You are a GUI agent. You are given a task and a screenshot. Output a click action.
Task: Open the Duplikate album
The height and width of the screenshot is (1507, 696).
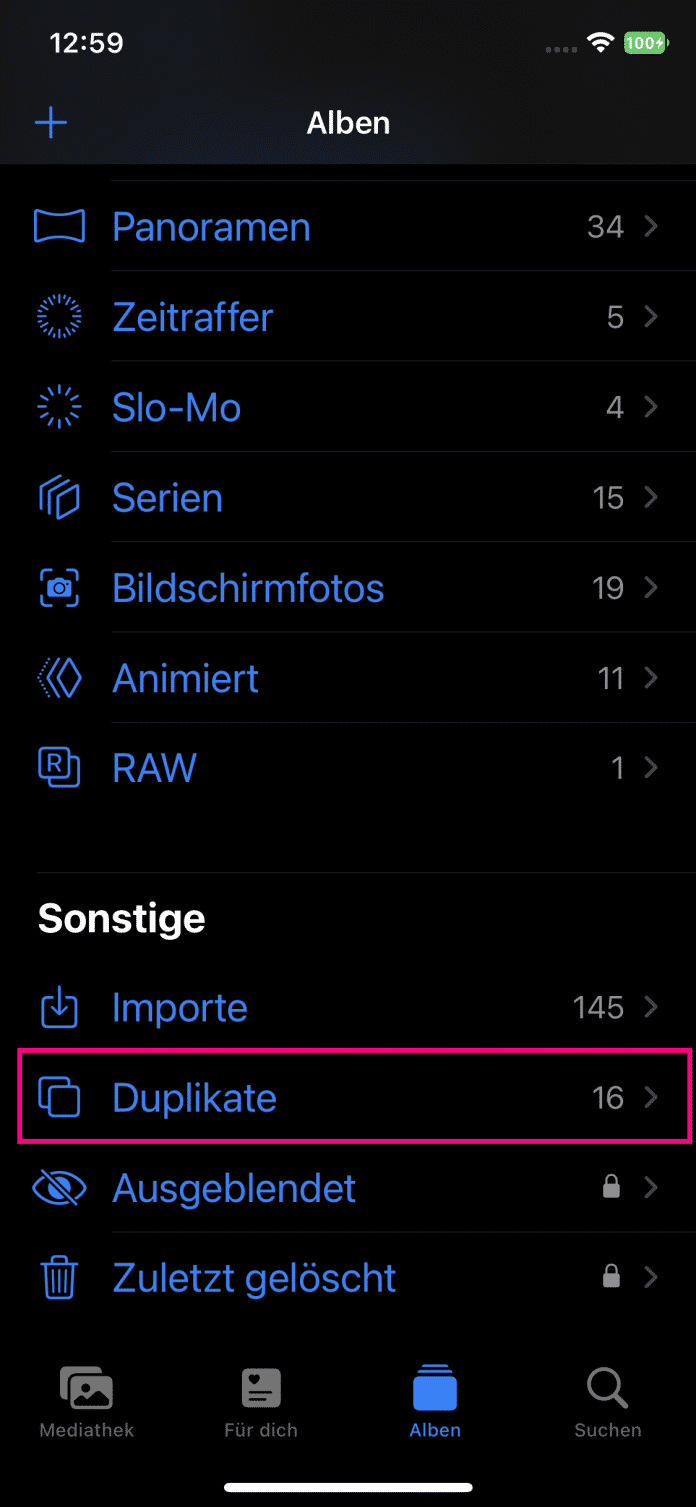(x=195, y=1098)
